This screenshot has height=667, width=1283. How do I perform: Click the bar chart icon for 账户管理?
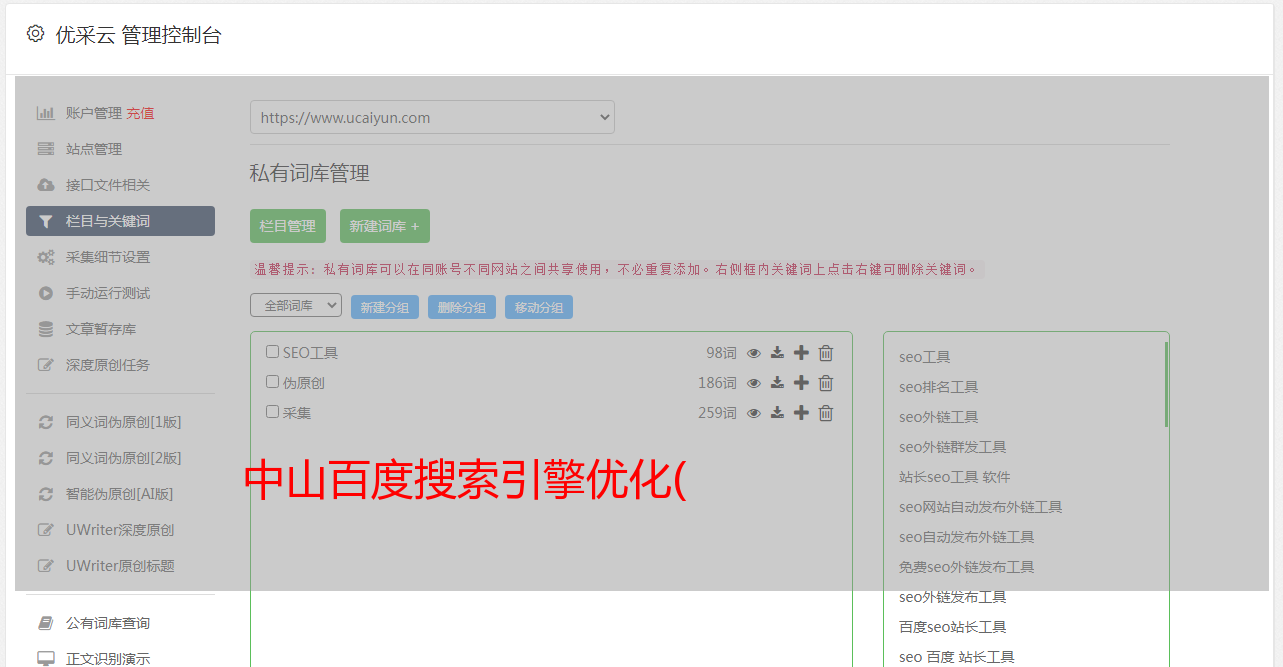pyautogui.click(x=45, y=113)
